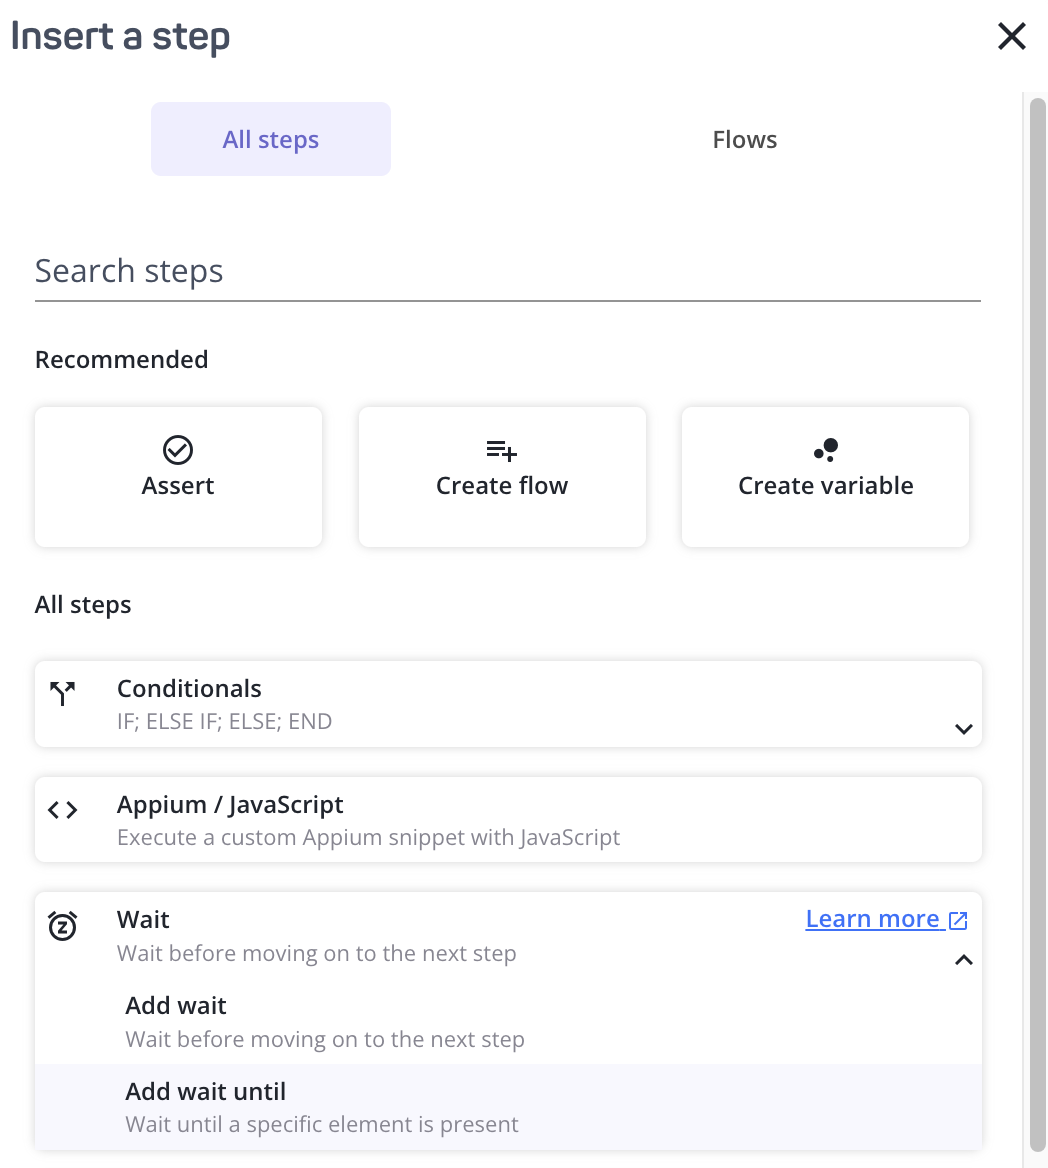Viewport: 1048px width, 1168px height.
Task: Click the Conditionals branching arrows icon
Action: coord(63,693)
